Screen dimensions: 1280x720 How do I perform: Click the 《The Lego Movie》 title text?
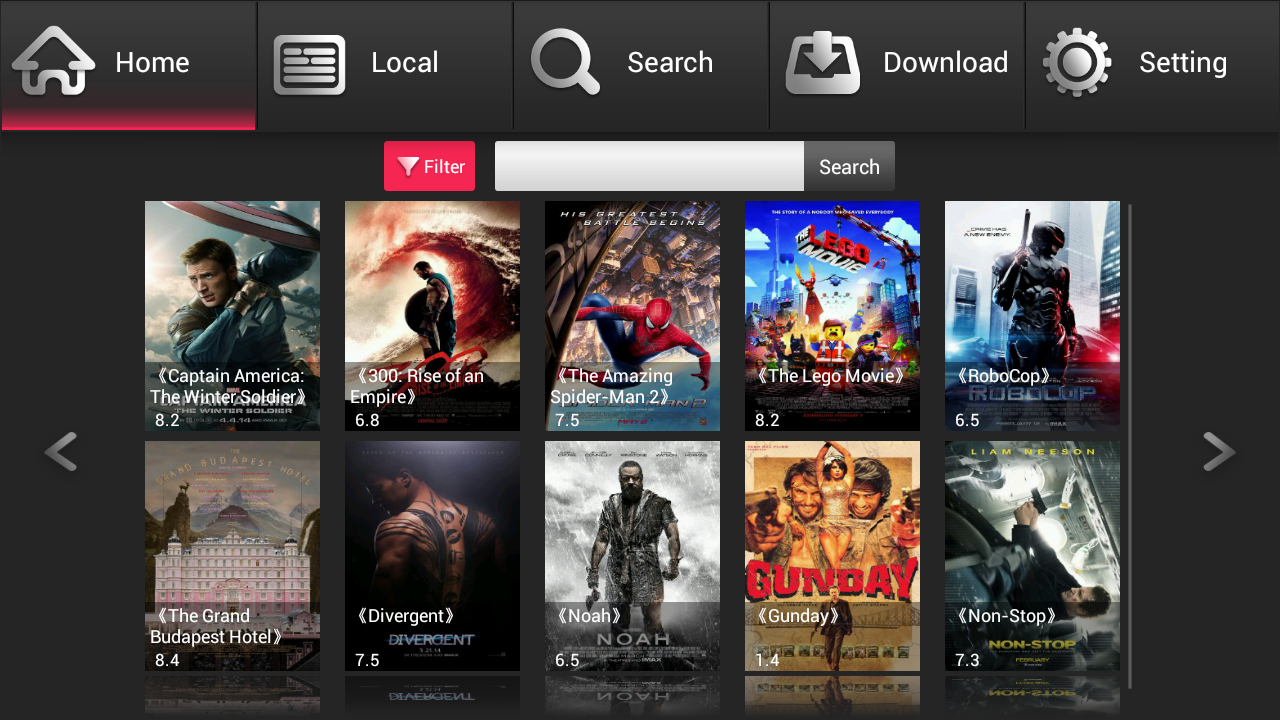click(830, 376)
